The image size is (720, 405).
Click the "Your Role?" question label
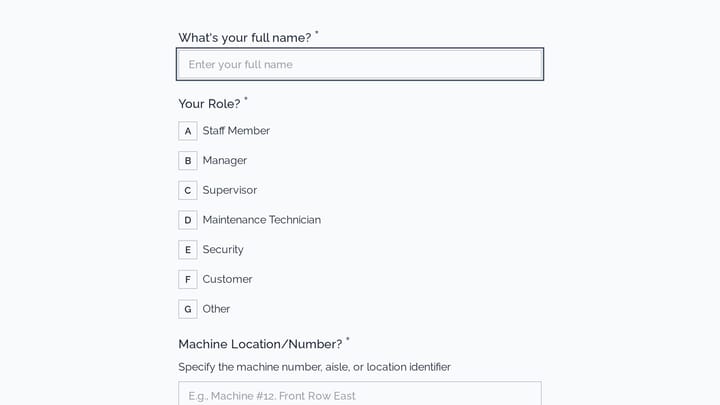(x=209, y=104)
